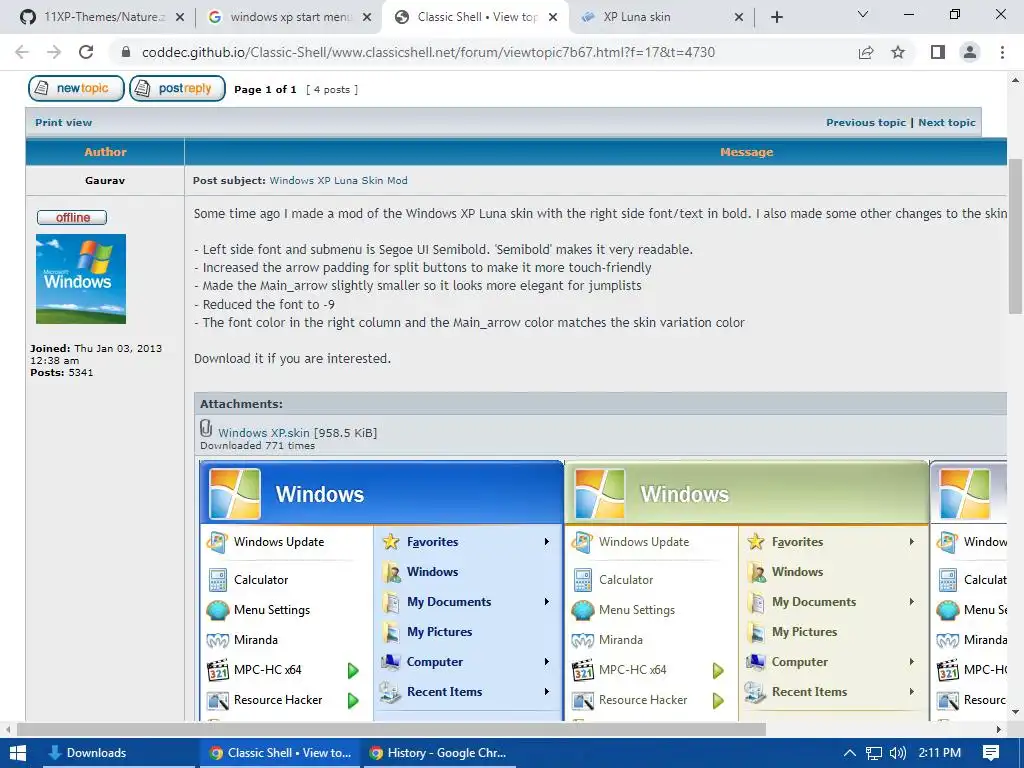Viewport: 1024px width, 768px height.
Task: Click the horizontal page scrollbar
Action: pos(391,729)
